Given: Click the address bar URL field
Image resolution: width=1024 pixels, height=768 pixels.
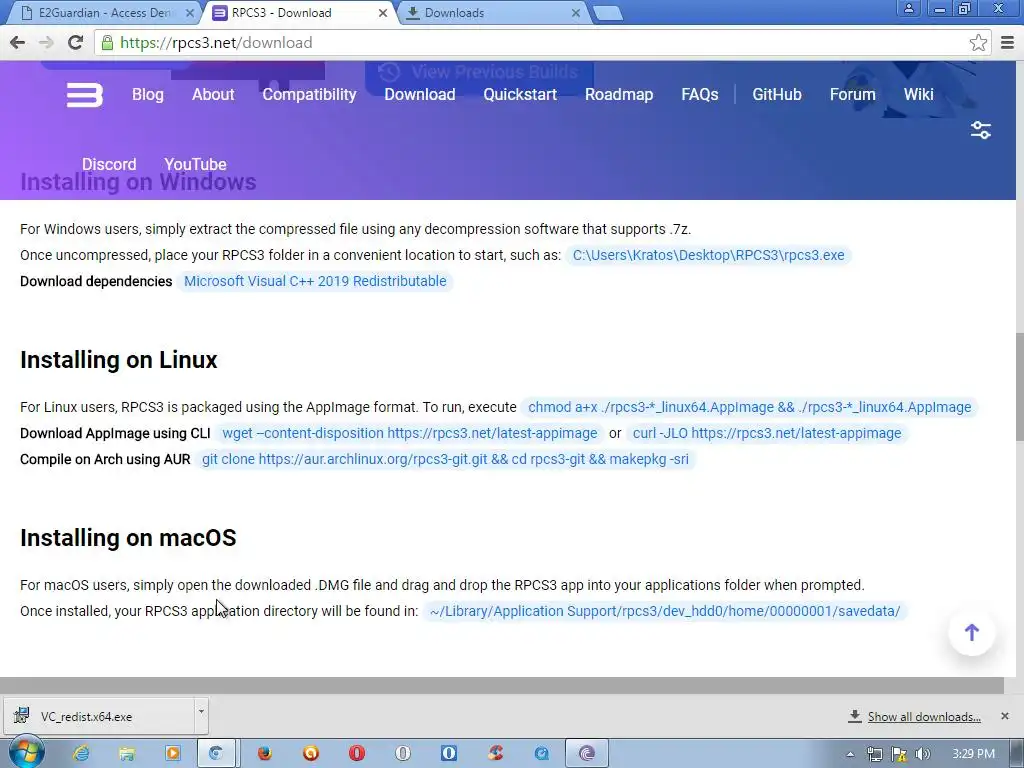Looking at the screenshot, I should (x=536, y=43).
